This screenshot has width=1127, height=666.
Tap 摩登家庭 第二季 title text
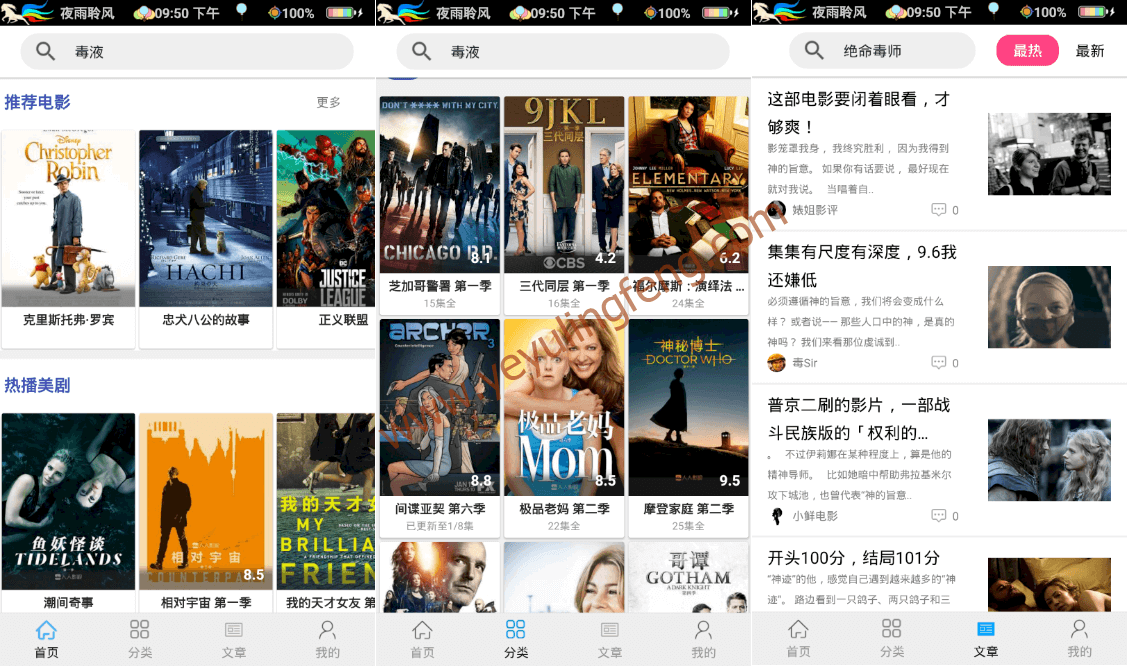(x=689, y=509)
